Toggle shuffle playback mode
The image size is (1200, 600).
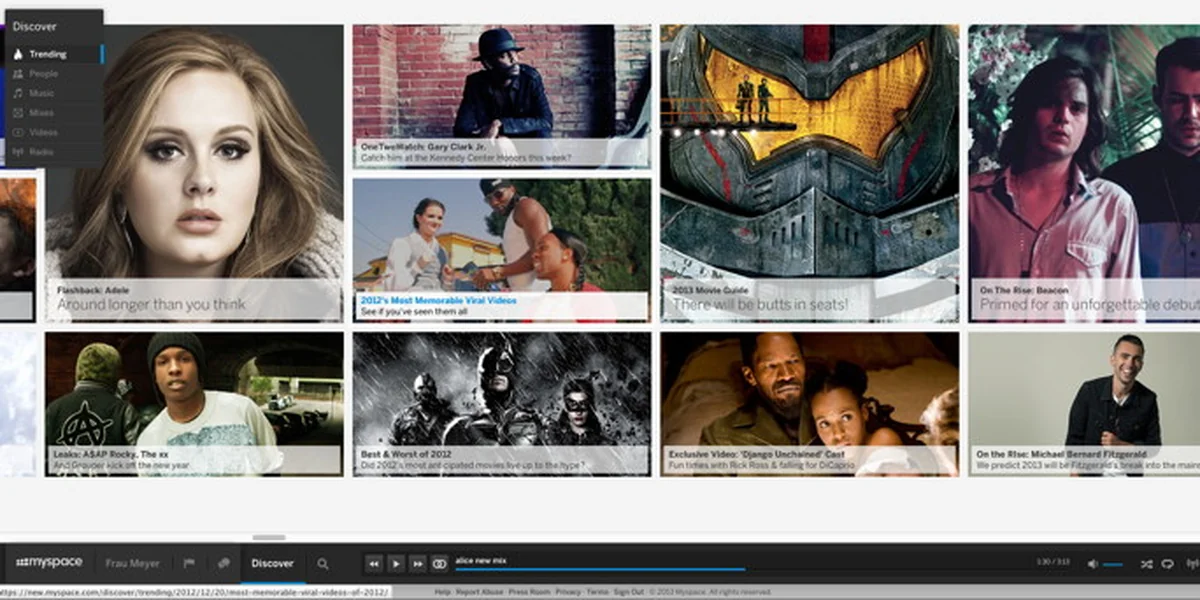(x=1146, y=564)
